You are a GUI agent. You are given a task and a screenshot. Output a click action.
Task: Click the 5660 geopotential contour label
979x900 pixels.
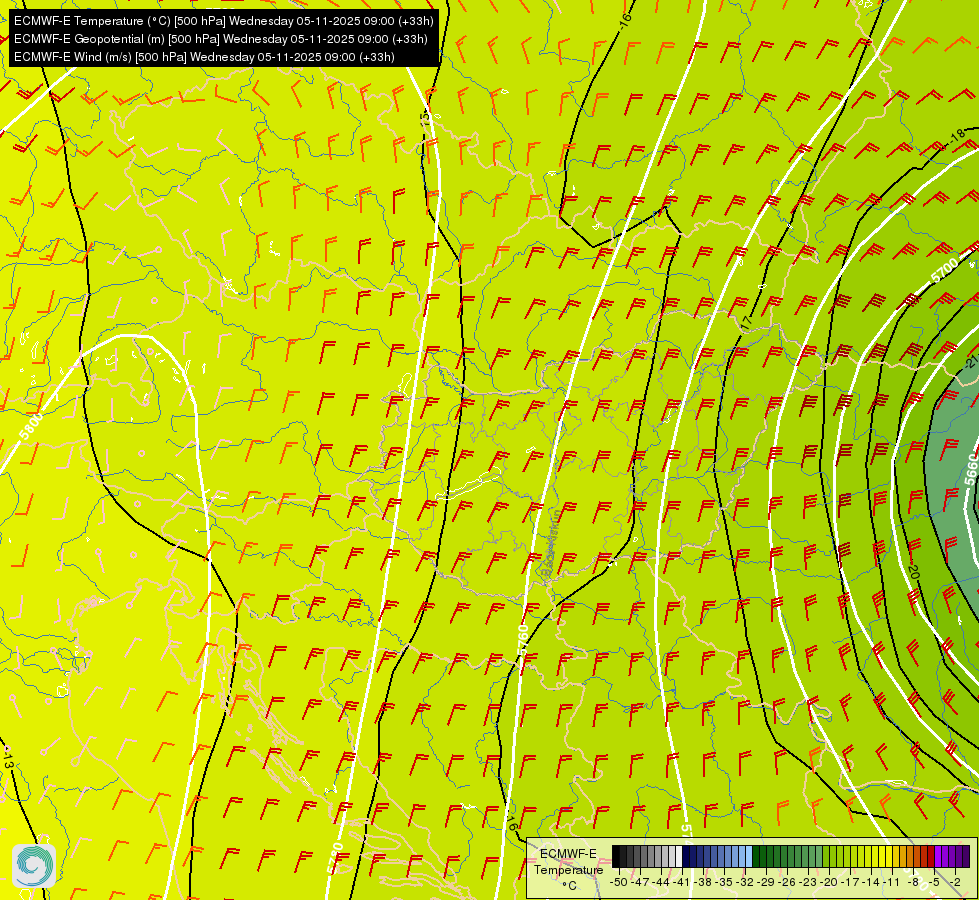pyautogui.click(x=971, y=469)
